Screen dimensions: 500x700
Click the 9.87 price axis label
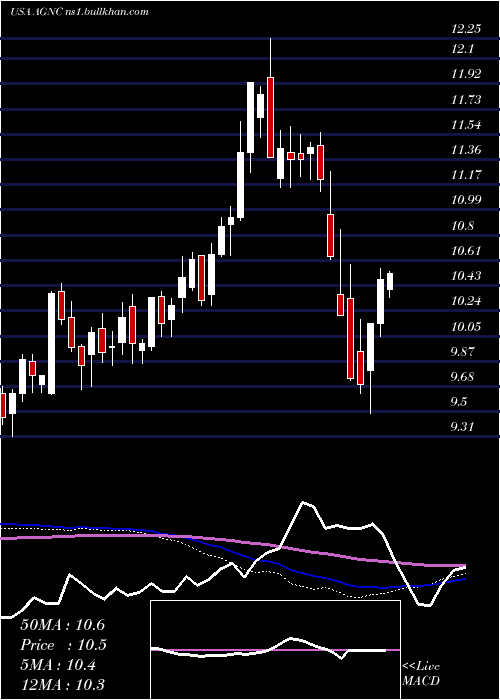coord(462,352)
